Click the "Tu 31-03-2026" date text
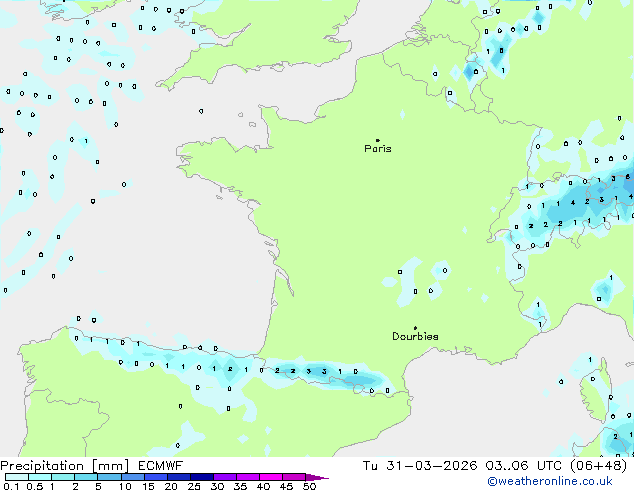The width and height of the screenshot is (634, 490). pos(420,466)
